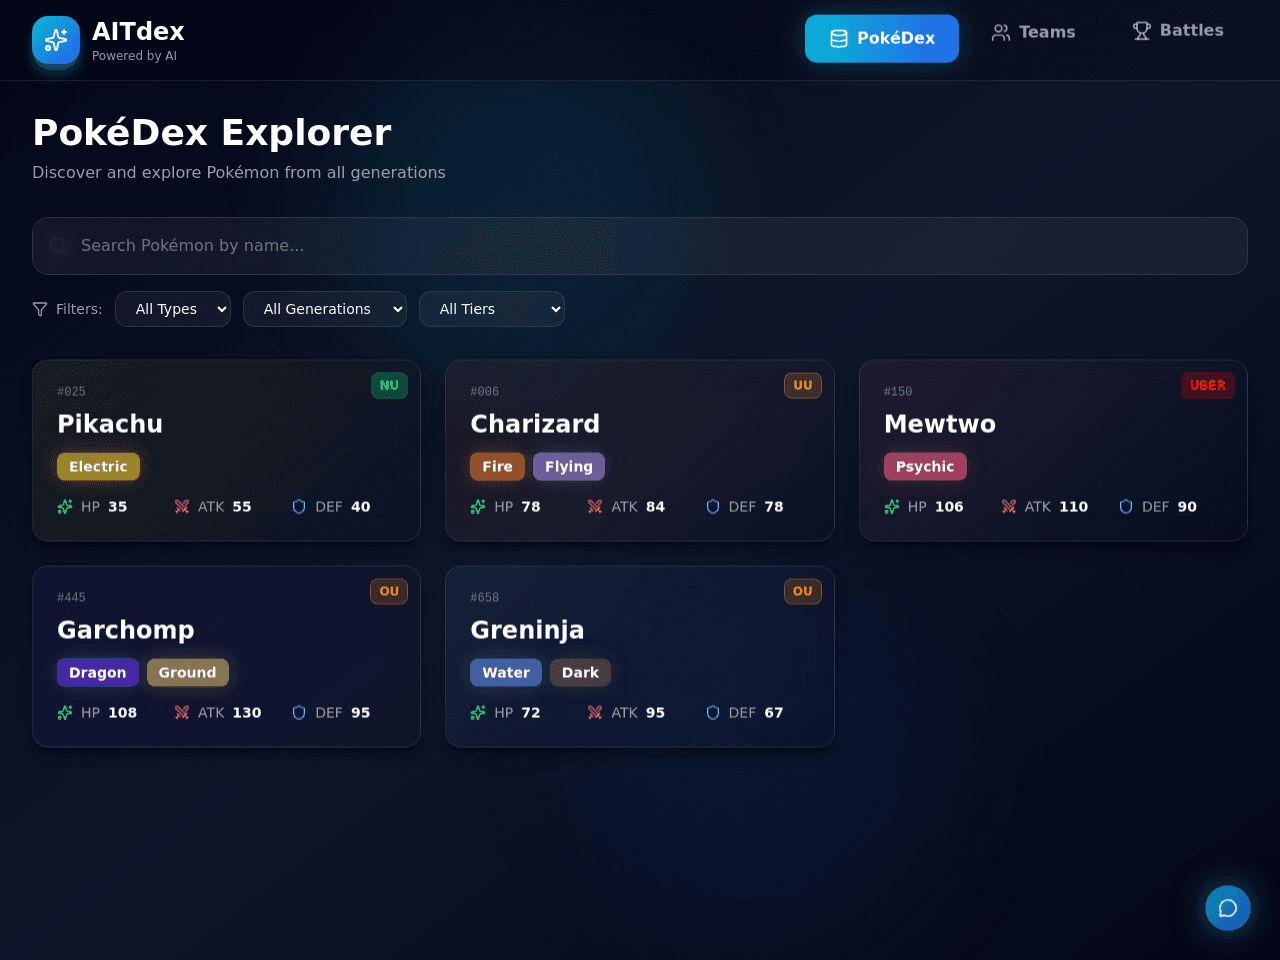The height and width of the screenshot is (960, 1280).
Task: Click Greninja's DEF shield icon
Action: click(713, 713)
